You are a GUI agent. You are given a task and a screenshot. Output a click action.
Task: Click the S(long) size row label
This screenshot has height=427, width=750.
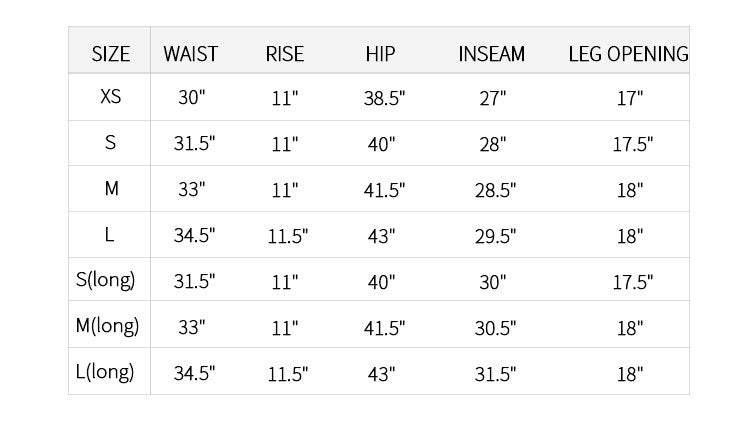click(106, 280)
